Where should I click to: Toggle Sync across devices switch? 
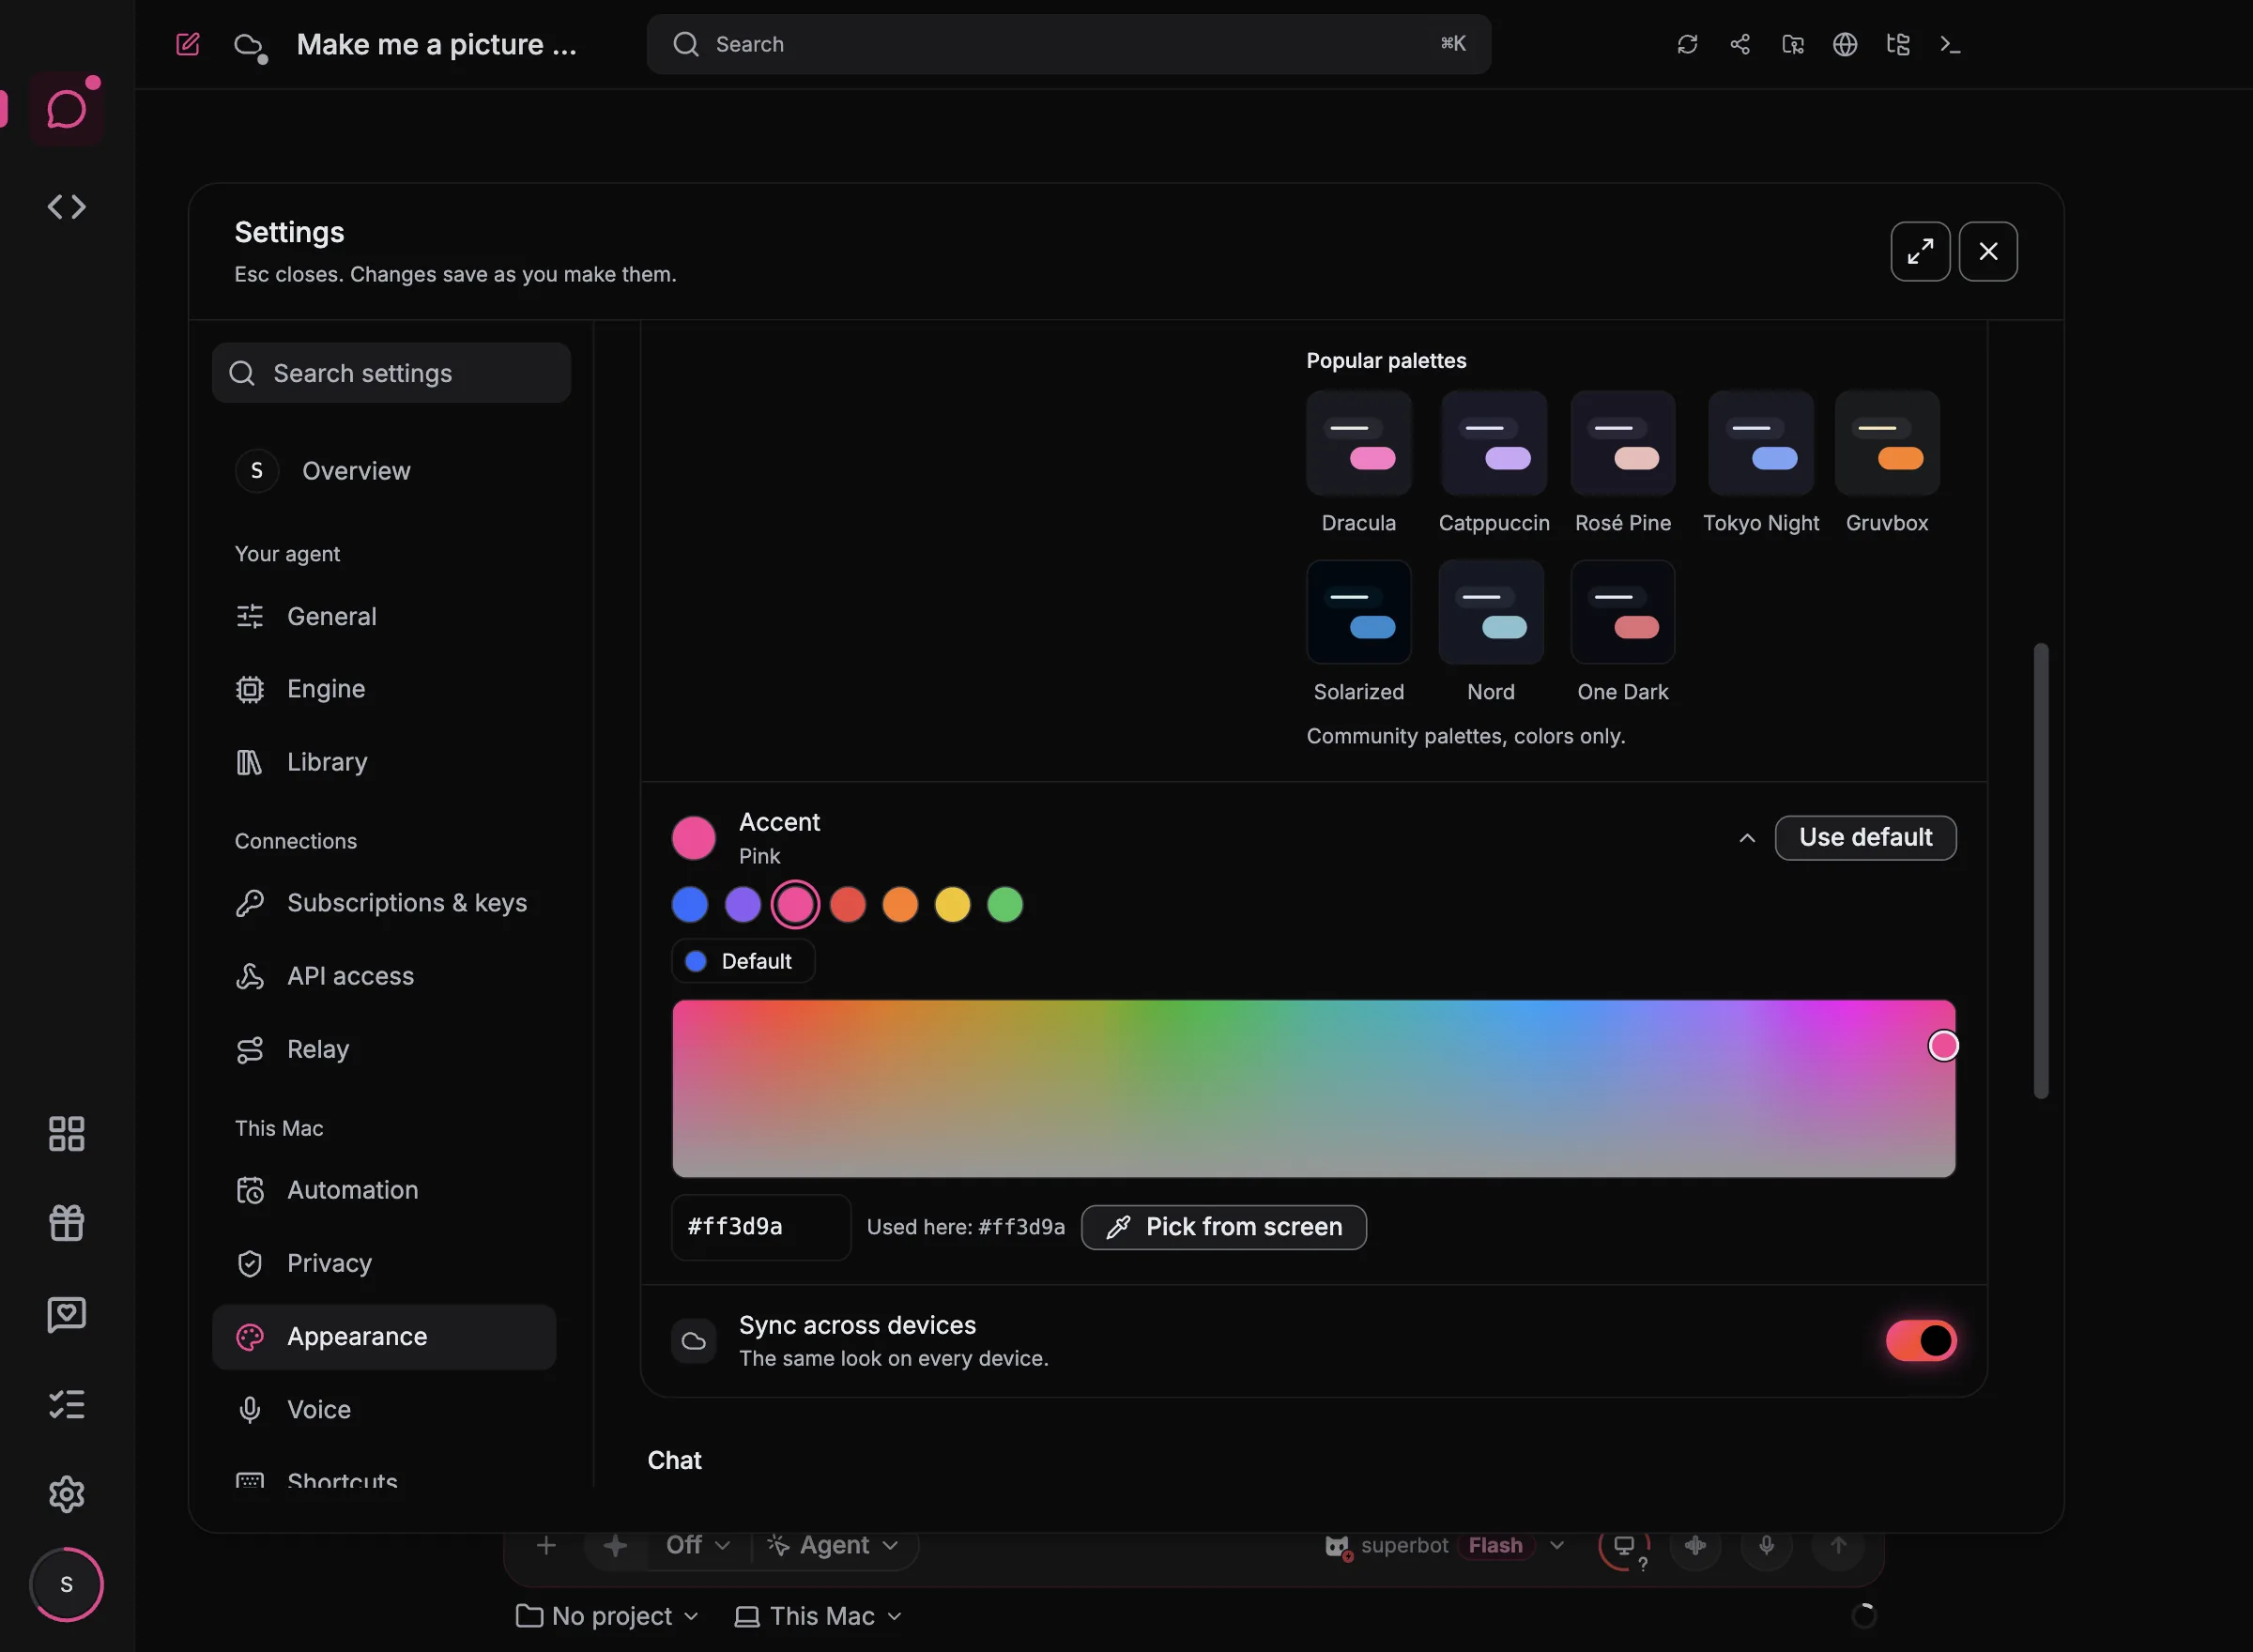pyautogui.click(x=1921, y=1341)
